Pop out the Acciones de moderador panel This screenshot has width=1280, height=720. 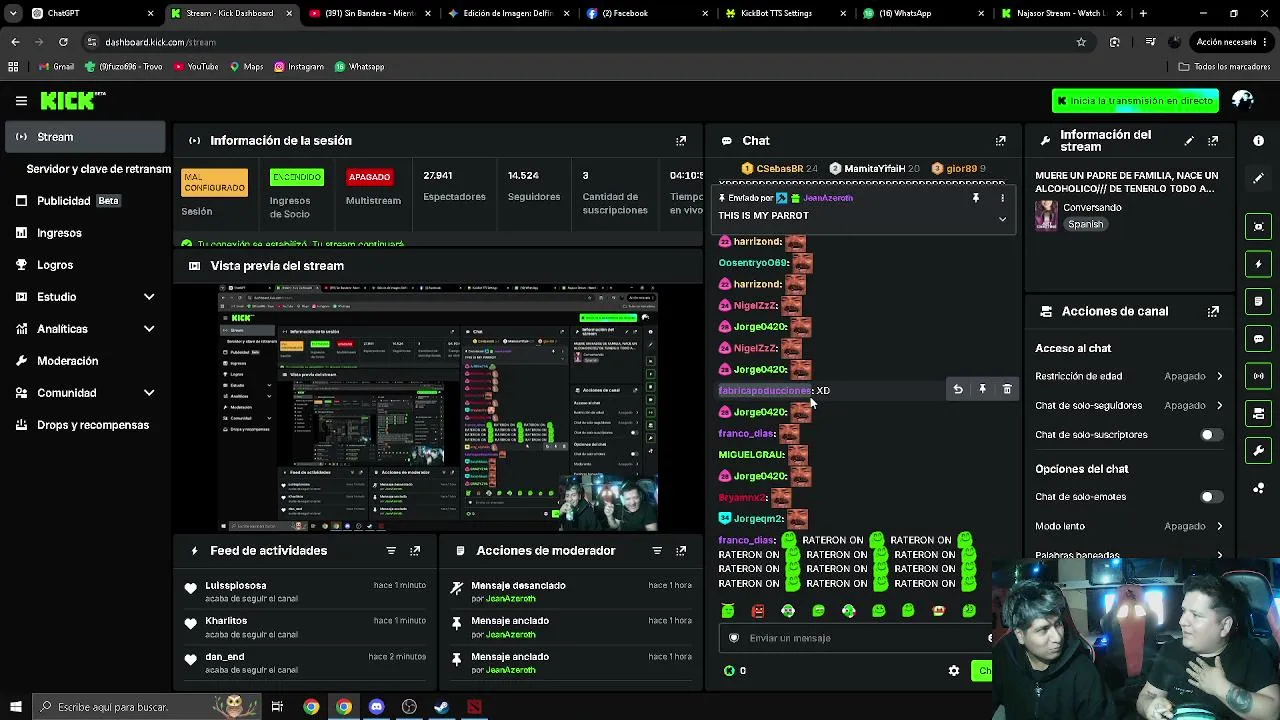pos(681,551)
